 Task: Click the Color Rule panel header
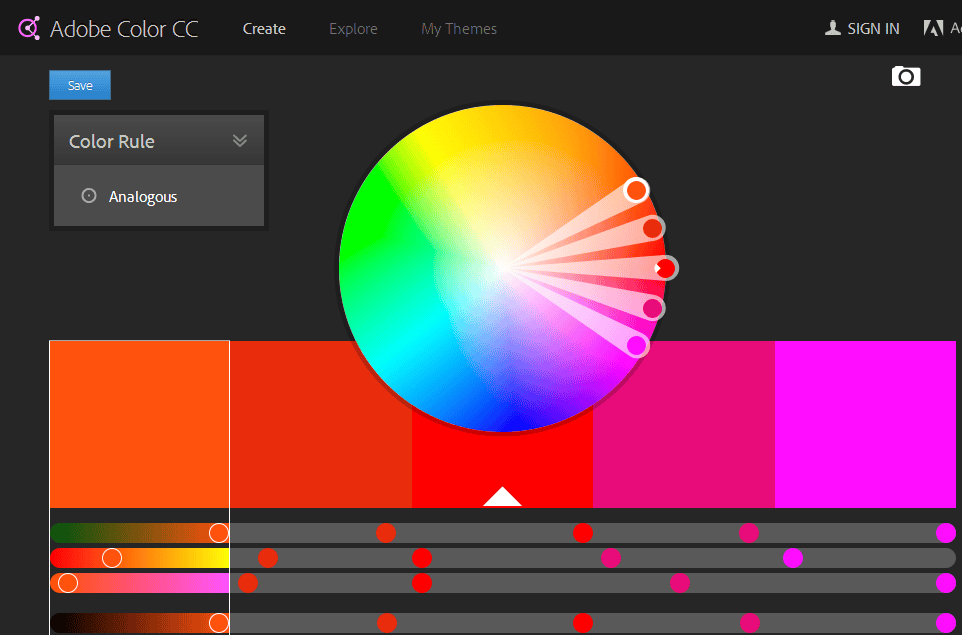[x=159, y=140]
